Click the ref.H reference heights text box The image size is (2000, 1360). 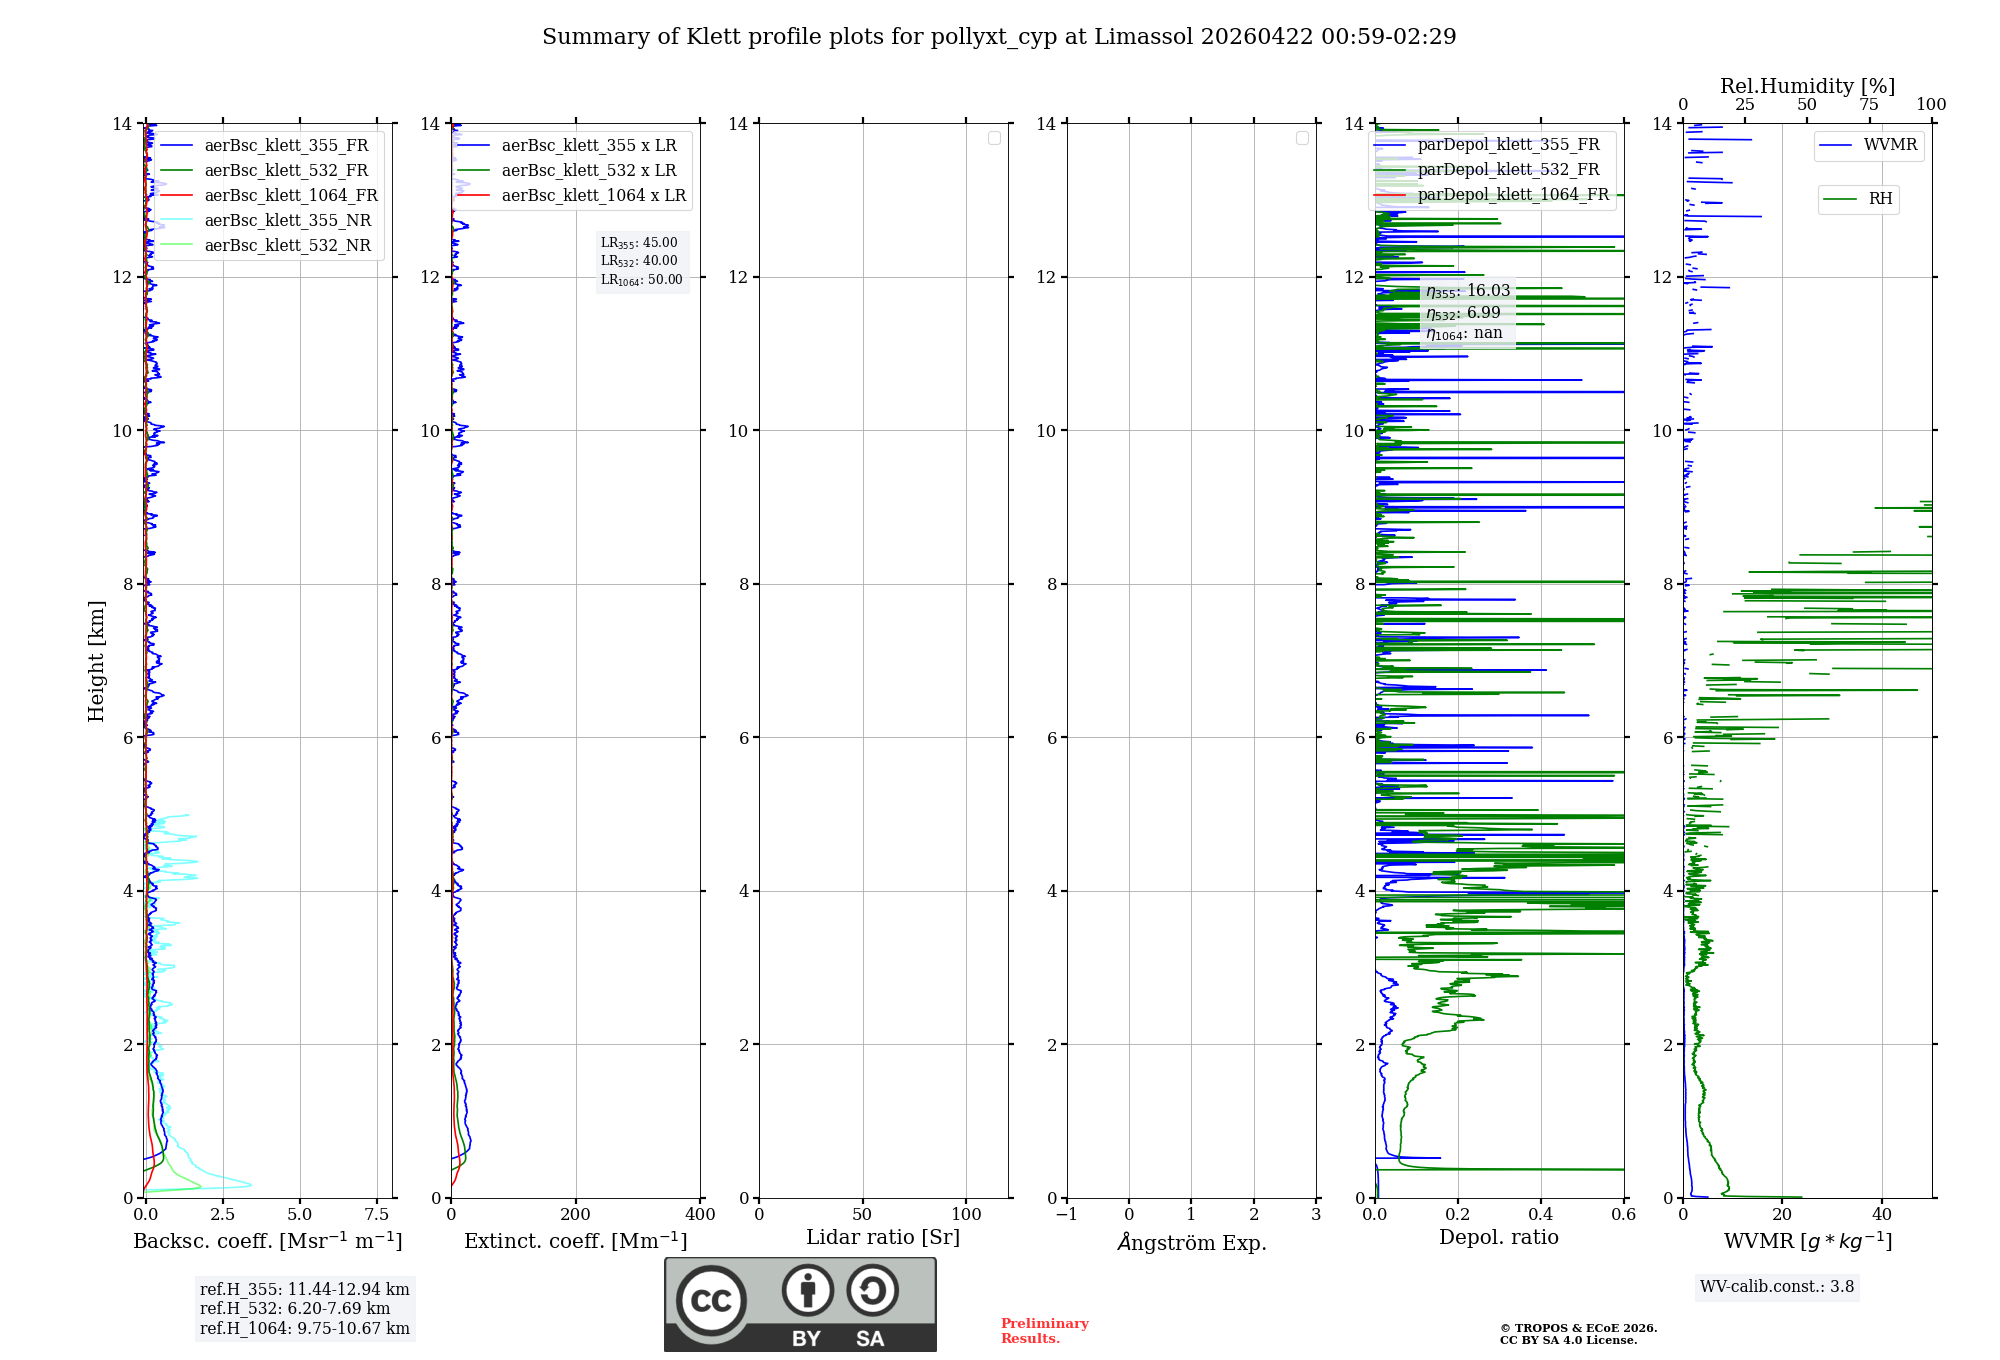[304, 1308]
